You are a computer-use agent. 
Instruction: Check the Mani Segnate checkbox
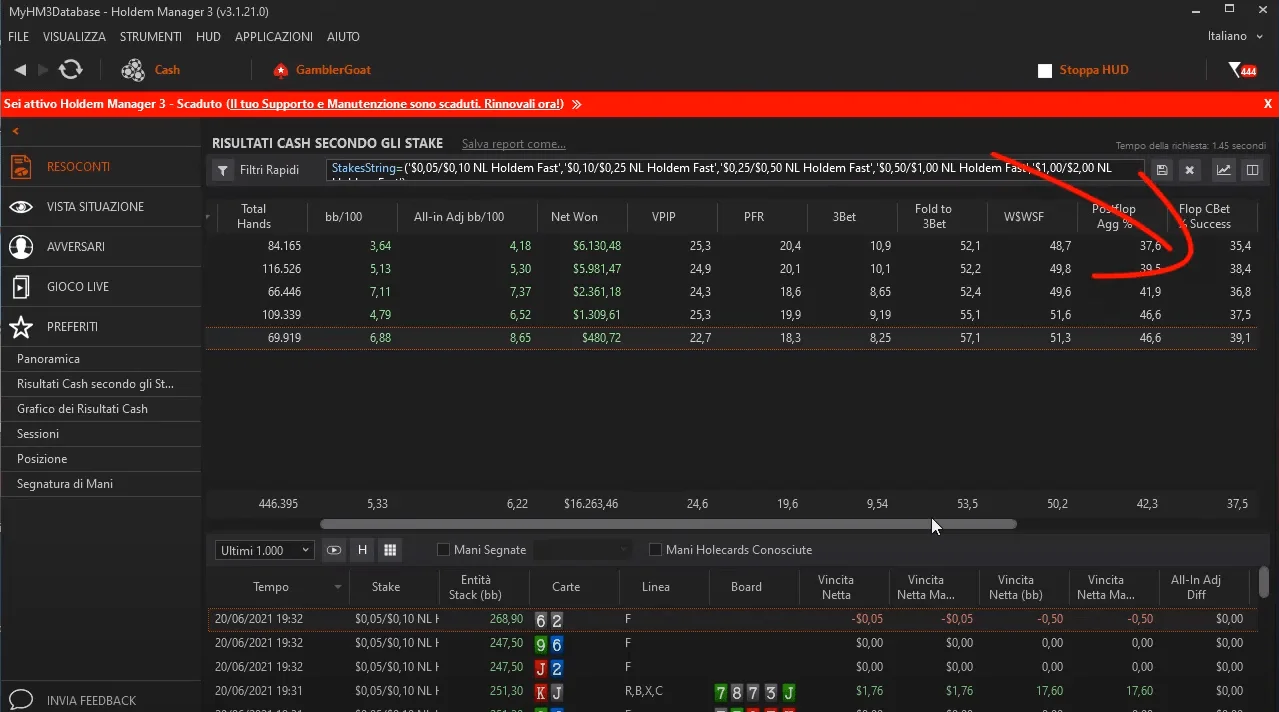pos(444,550)
